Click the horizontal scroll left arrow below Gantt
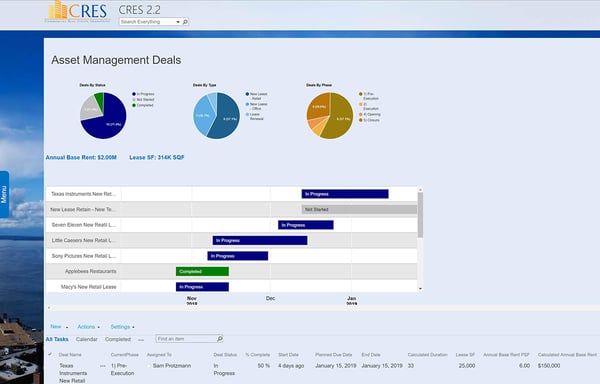This screenshot has height=384, width=600. pos(49,308)
